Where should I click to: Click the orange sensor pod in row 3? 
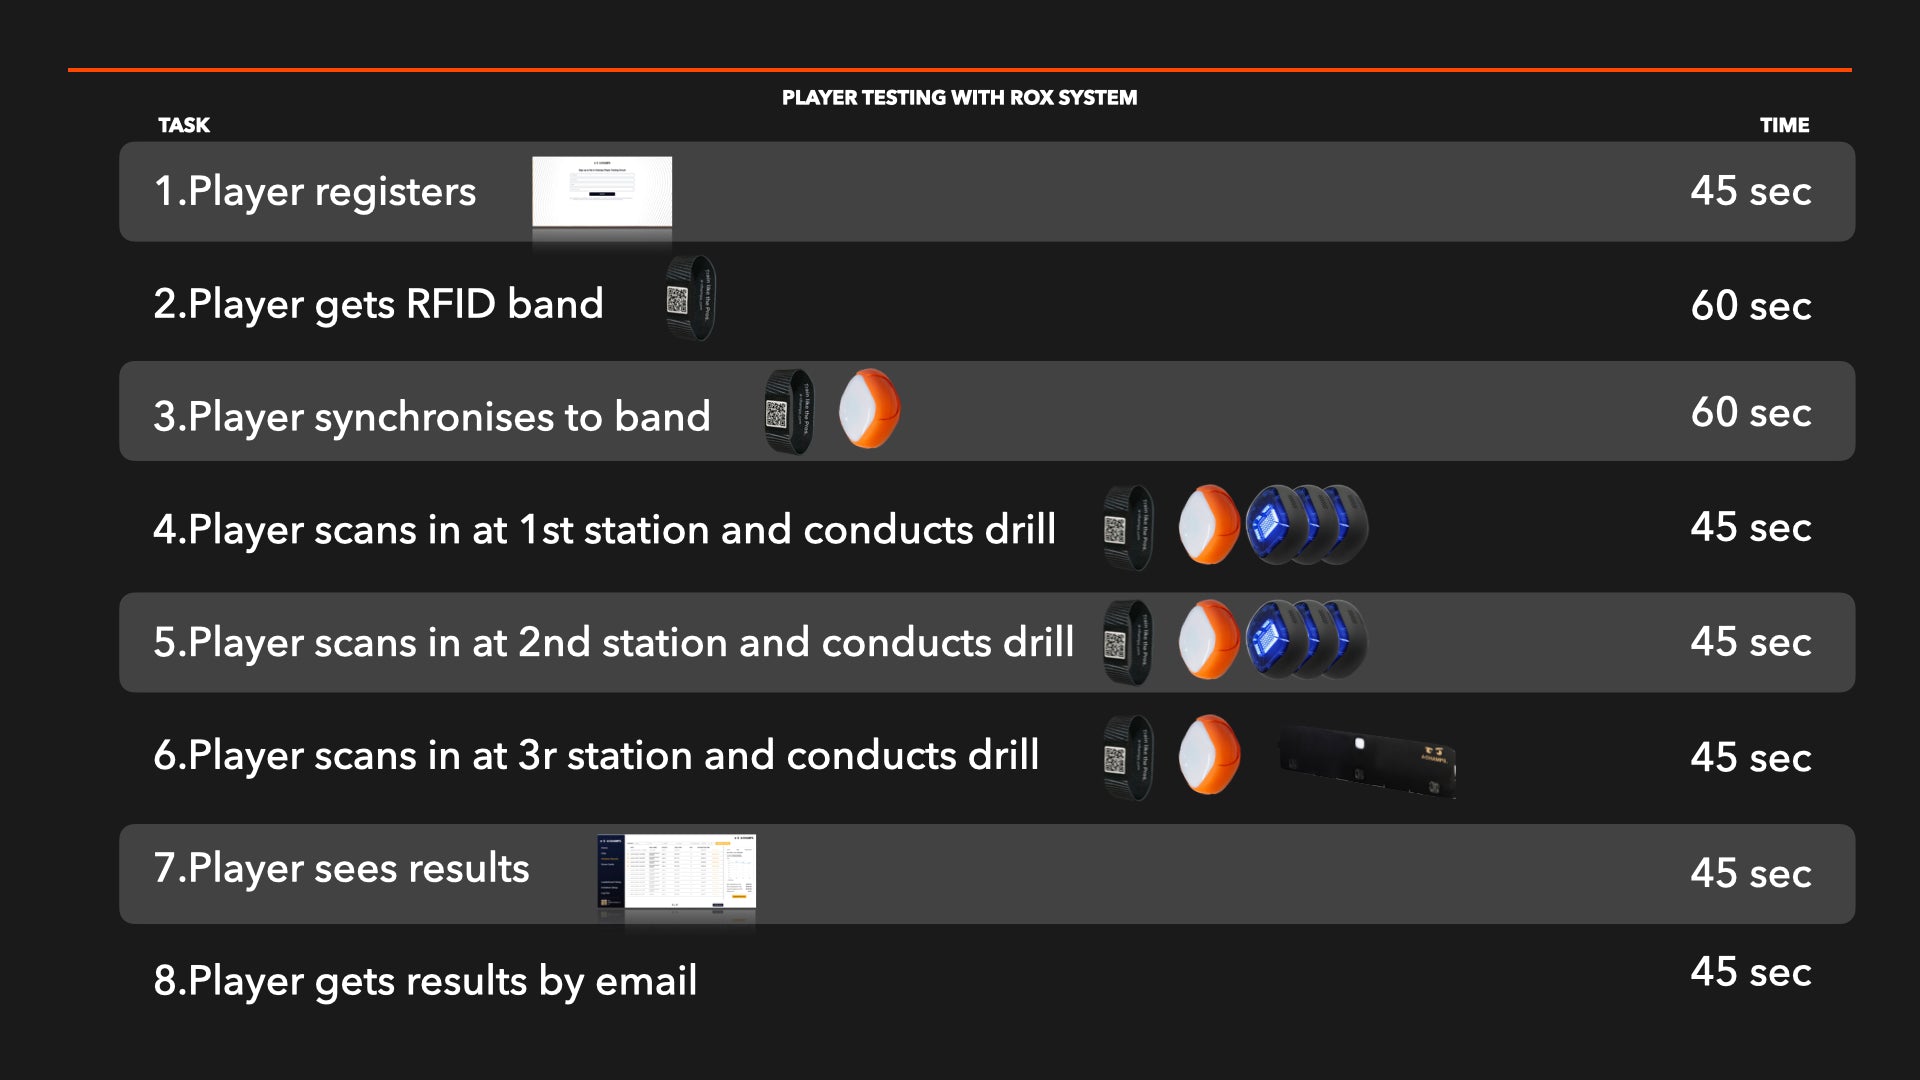[x=869, y=409]
